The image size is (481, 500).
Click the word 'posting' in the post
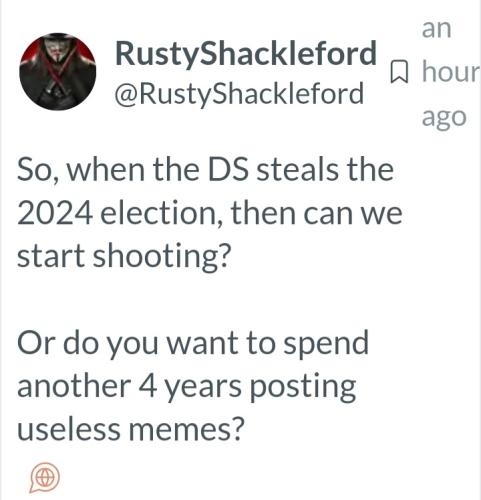click(x=302, y=388)
